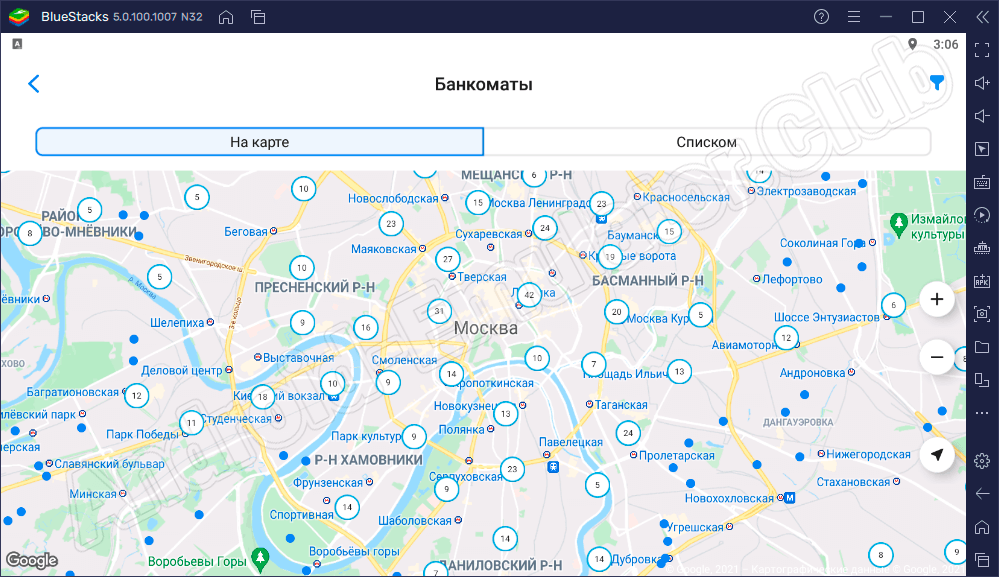Click the Лефортово station label
This screenshot has width=999, height=577.
(x=792, y=280)
